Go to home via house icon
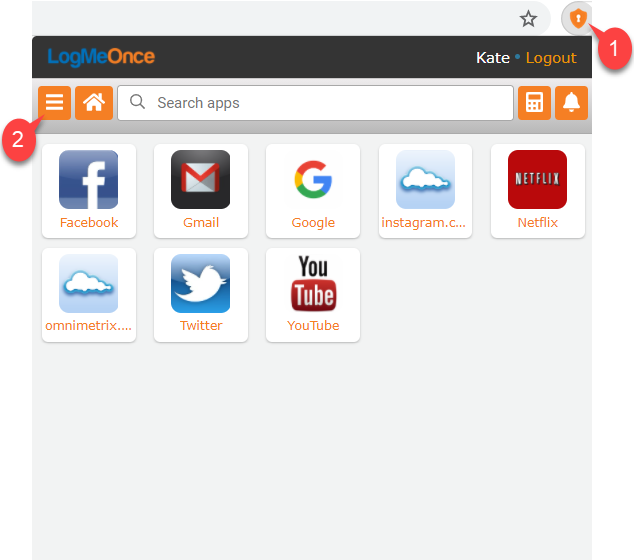The image size is (634, 560). 94,103
